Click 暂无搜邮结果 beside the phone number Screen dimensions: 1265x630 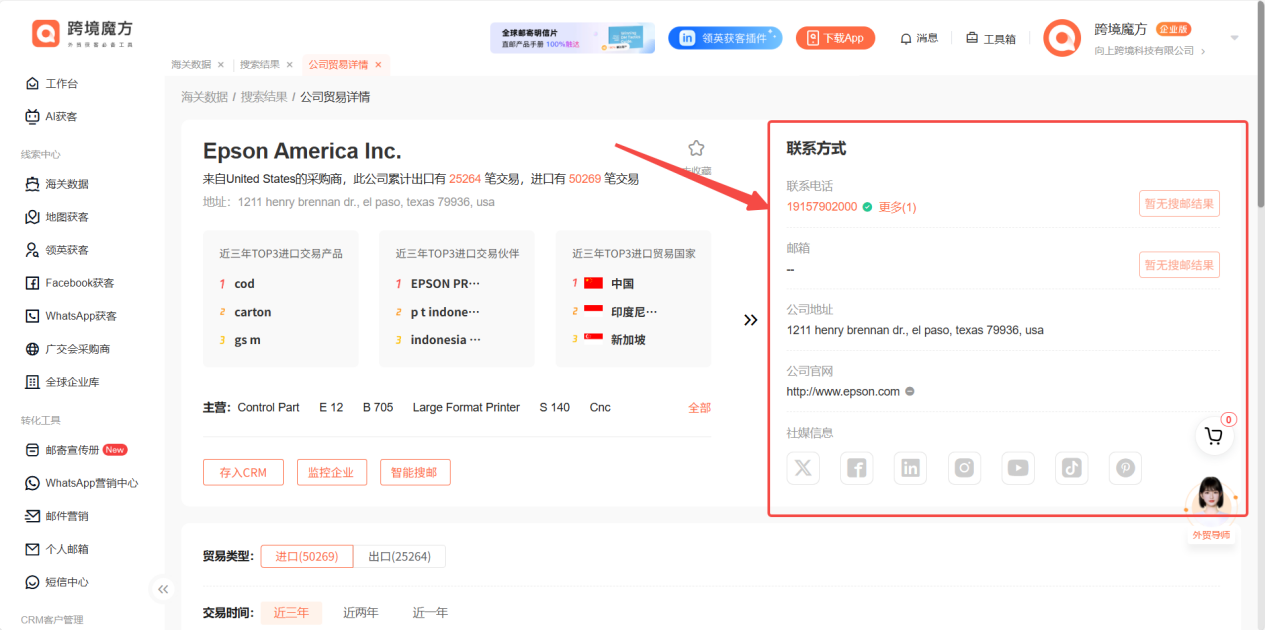point(1179,204)
